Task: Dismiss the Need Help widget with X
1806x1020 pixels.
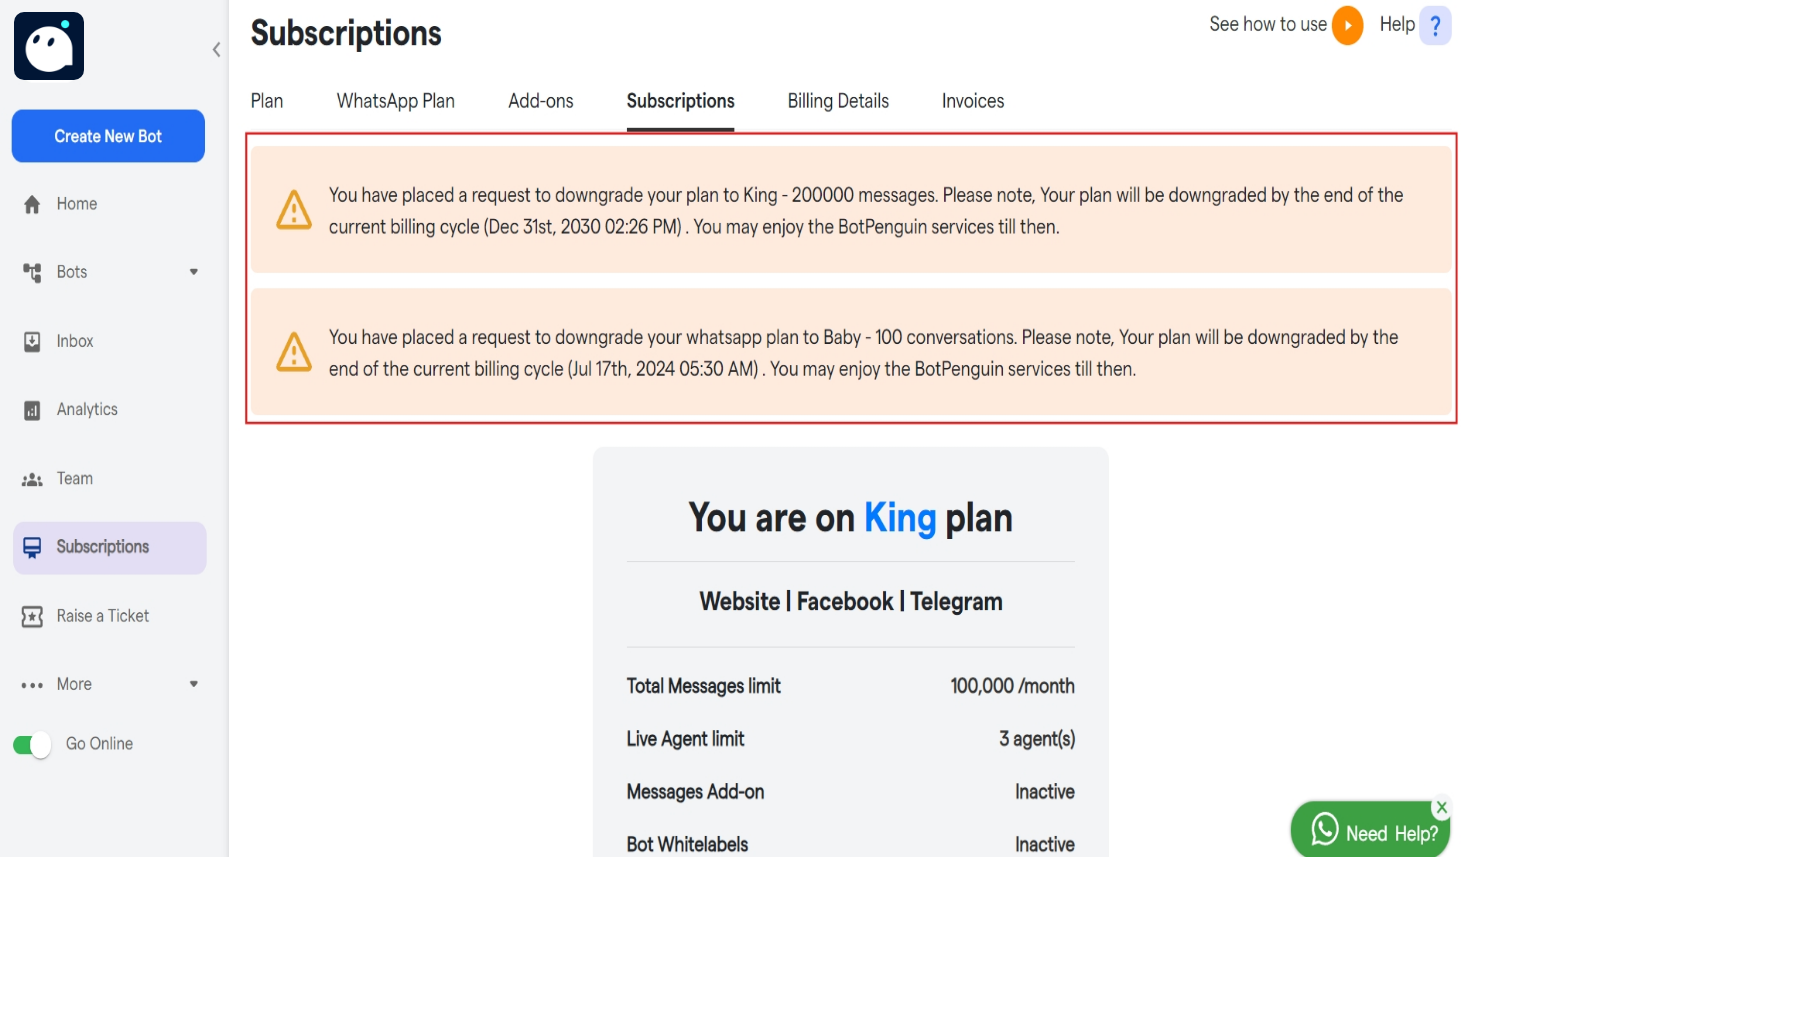Action: (1443, 807)
